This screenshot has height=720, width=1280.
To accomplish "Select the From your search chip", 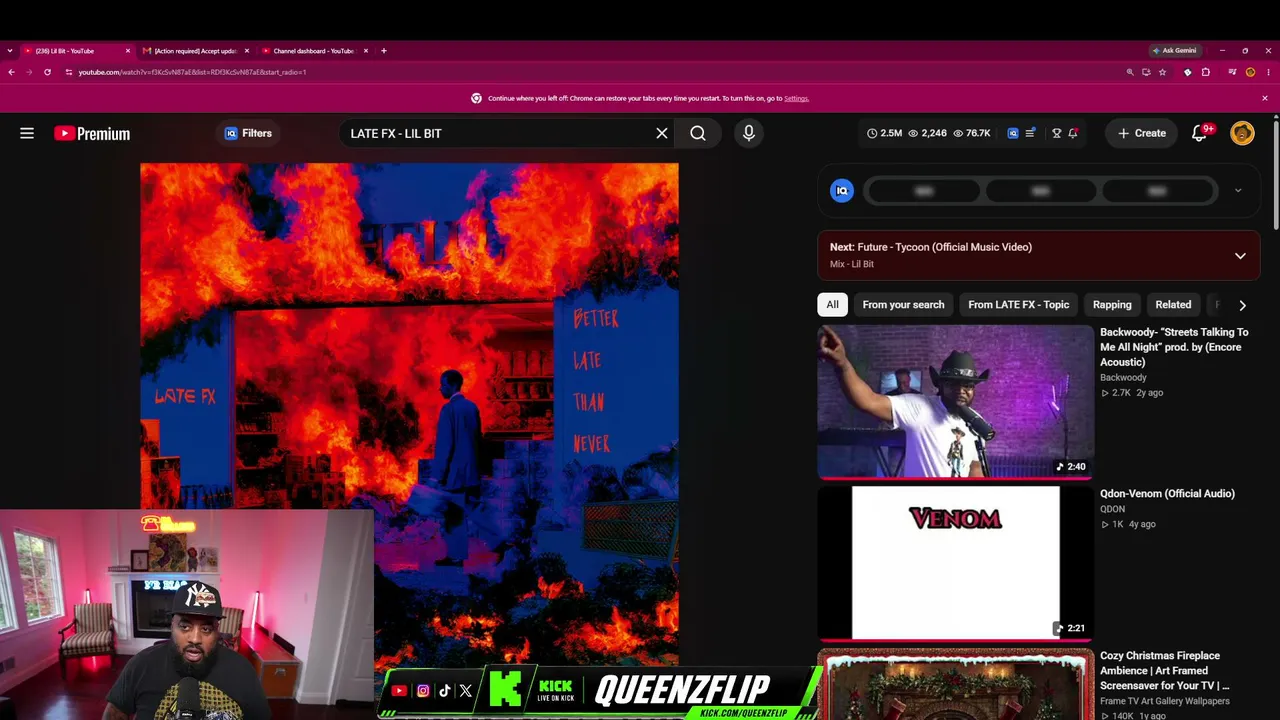I will coord(903,305).
